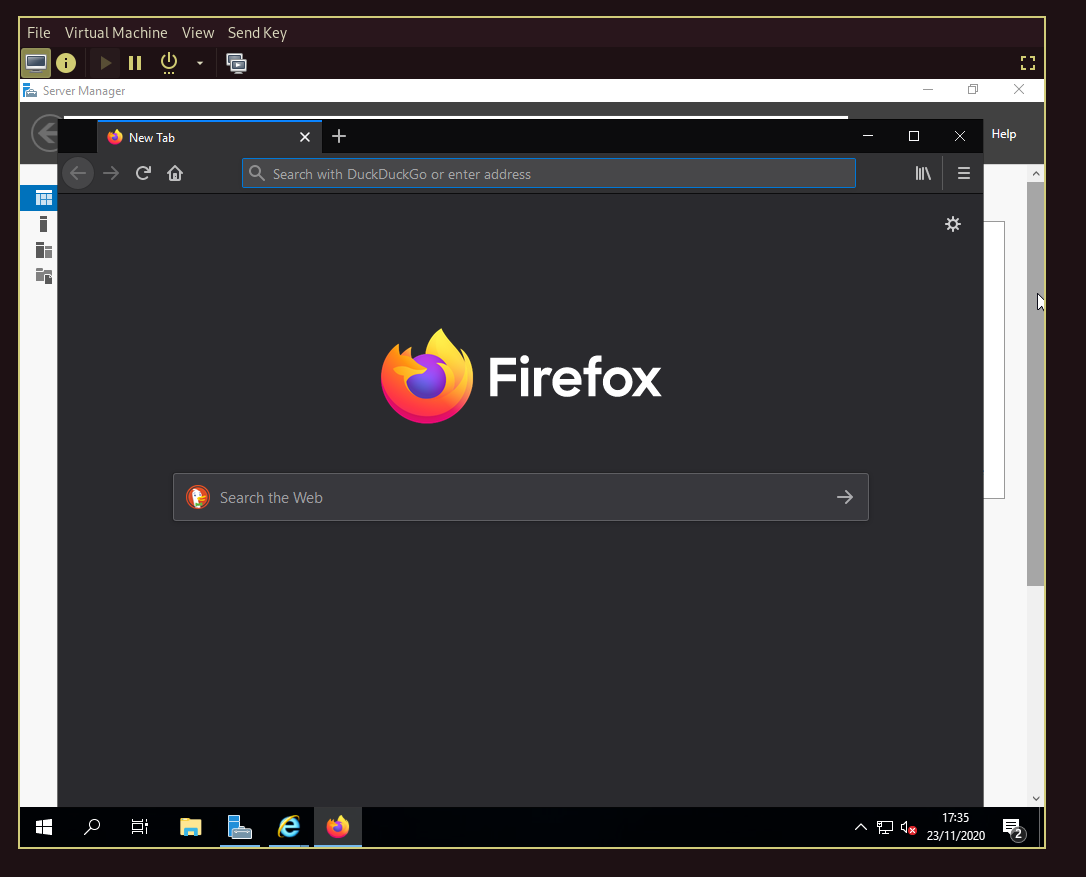1086x877 pixels.
Task: Personalize new tab with gear icon
Action: (x=953, y=224)
